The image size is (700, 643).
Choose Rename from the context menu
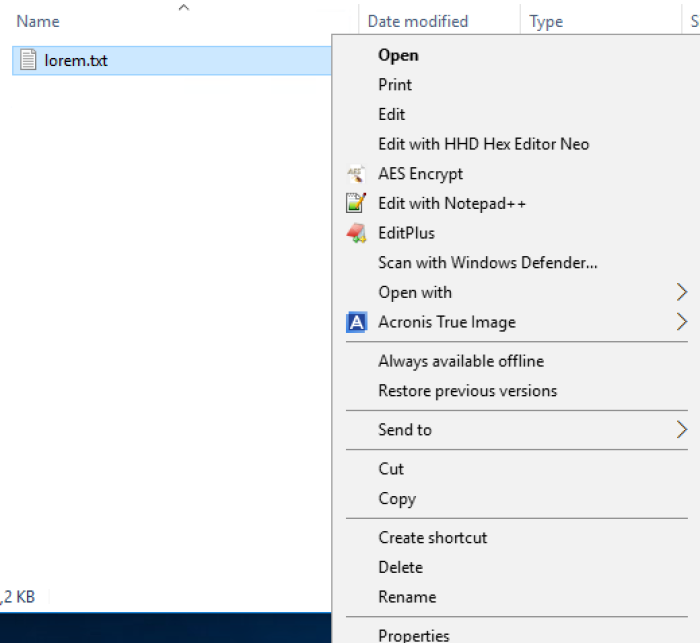517,597
